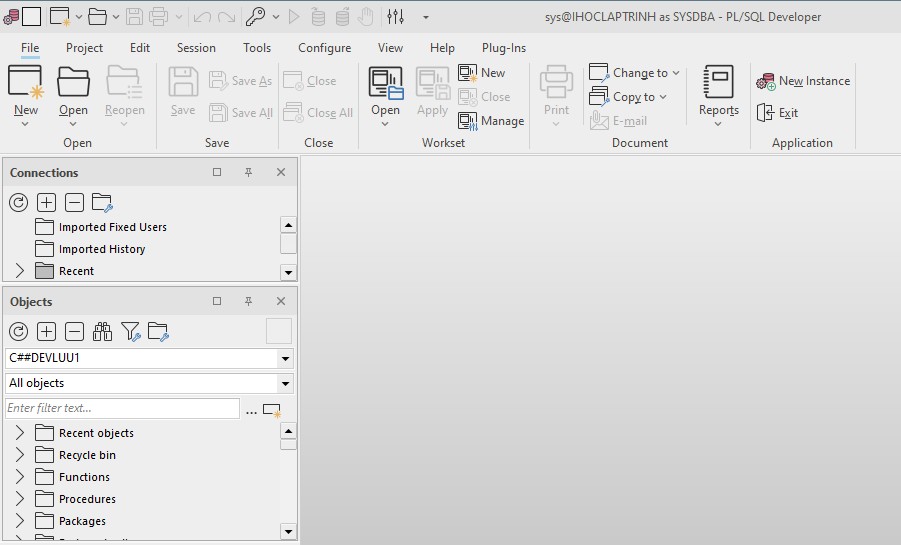
Task: Click the Objects folder configure icon
Action: tap(158, 332)
